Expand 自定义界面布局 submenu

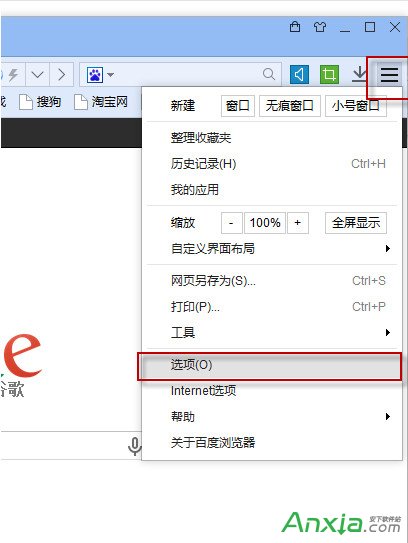click(272, 249)
